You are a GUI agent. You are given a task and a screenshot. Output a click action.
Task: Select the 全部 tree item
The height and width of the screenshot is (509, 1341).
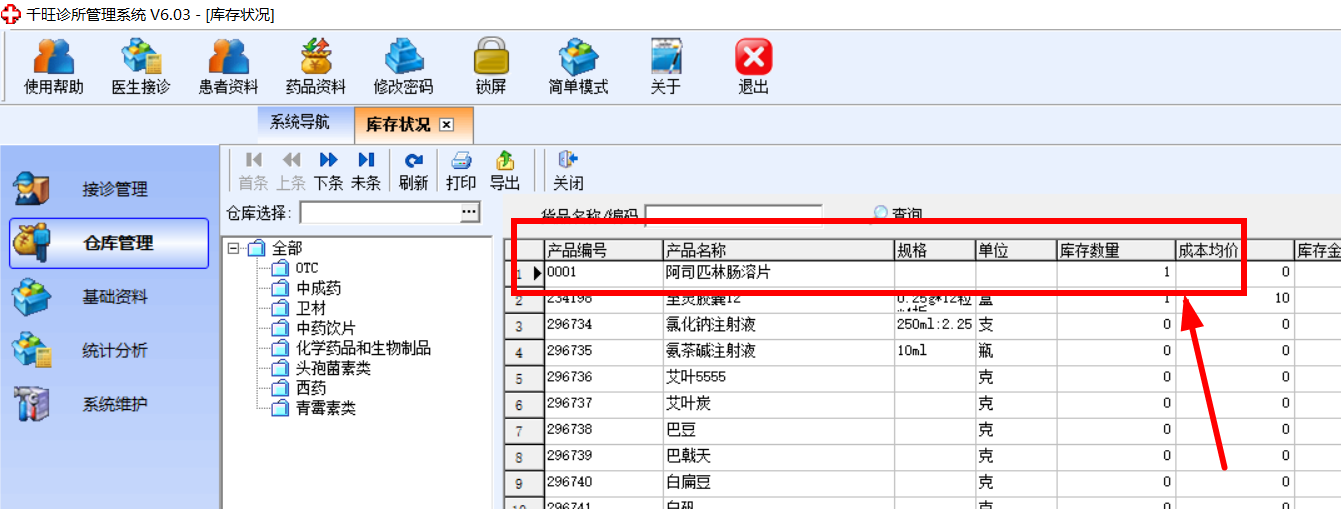coord(287,248)
